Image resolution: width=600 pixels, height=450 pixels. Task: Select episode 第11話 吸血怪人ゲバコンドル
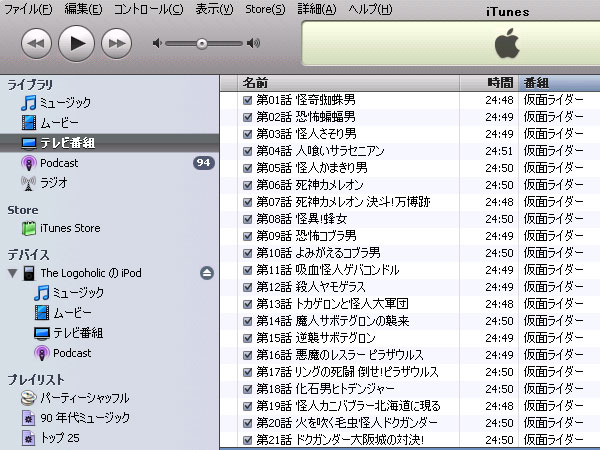[x=328, y=270]
